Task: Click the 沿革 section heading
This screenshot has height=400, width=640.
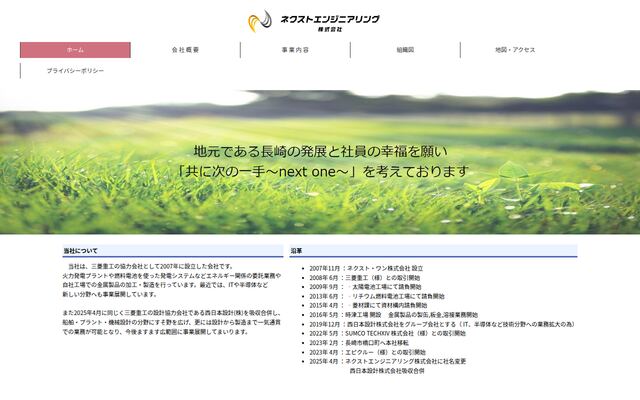Action: 433,251
